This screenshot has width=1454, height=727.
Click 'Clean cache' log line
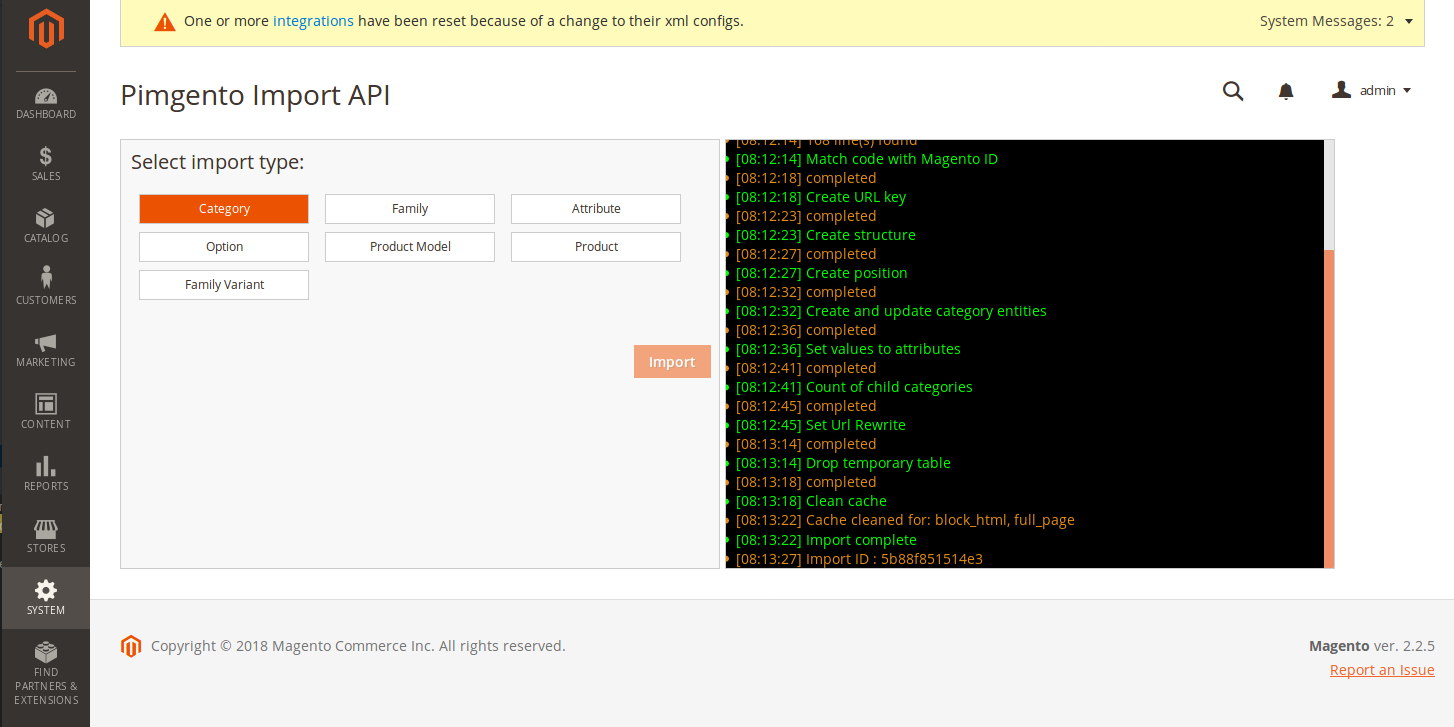click(x=811, y=501)
